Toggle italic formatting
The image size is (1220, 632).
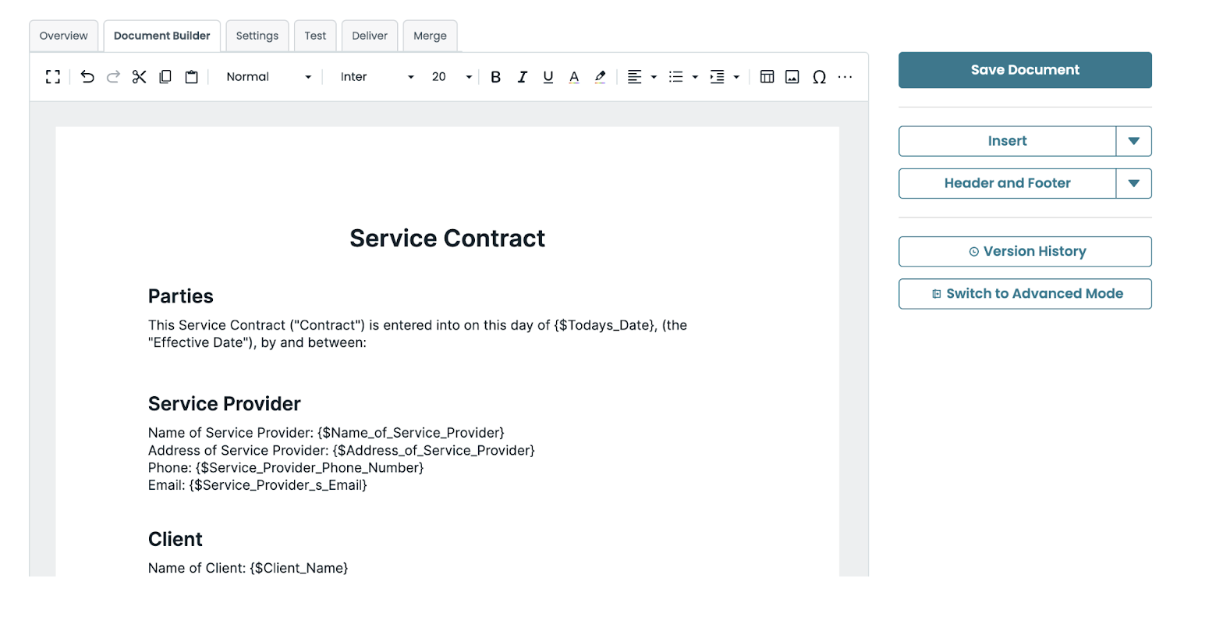pyautogui.click(x=522, y=75)
